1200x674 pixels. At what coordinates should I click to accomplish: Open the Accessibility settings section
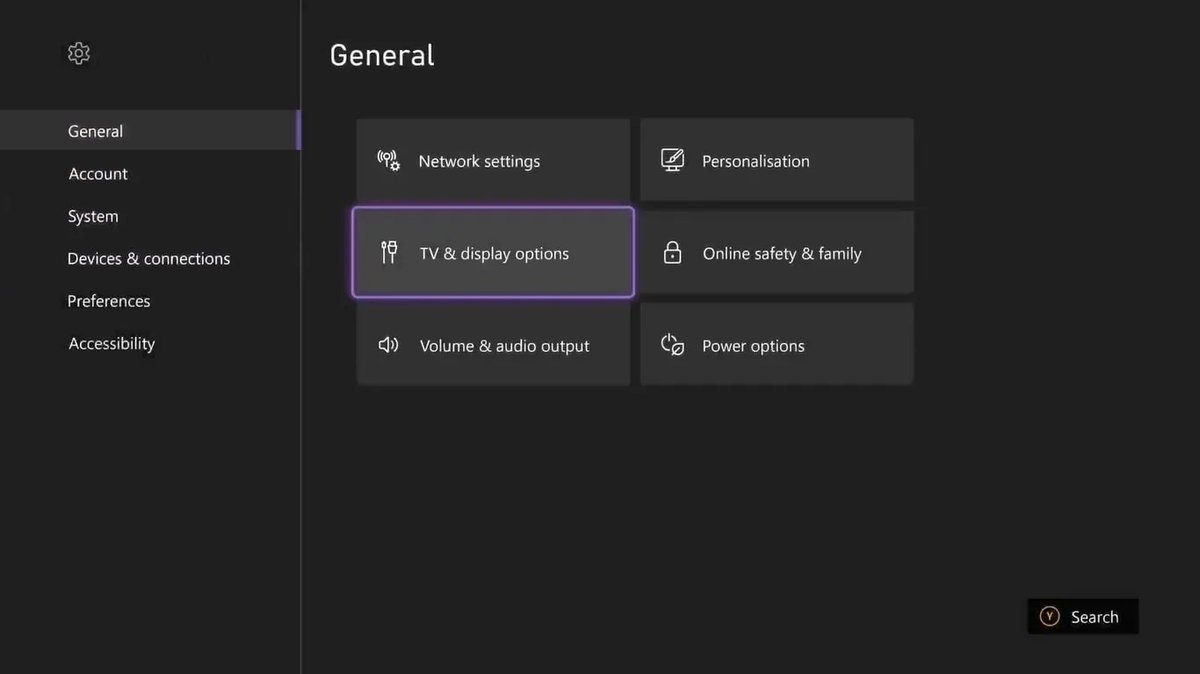111,343
